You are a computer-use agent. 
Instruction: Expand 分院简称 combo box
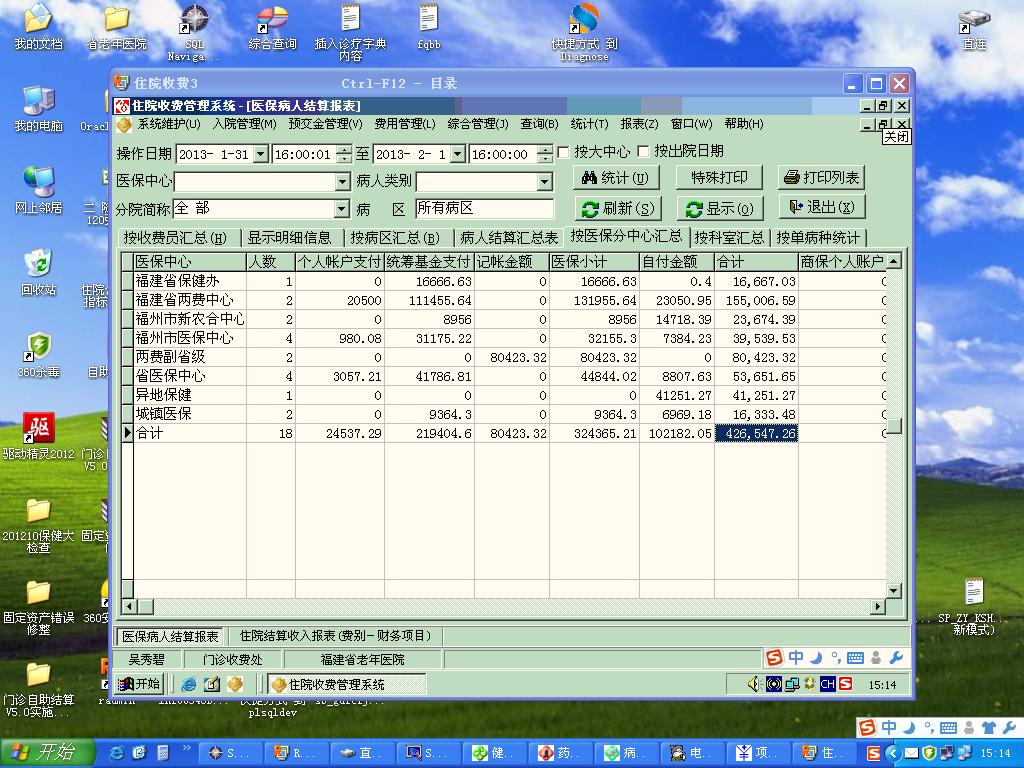pos(341,209)
